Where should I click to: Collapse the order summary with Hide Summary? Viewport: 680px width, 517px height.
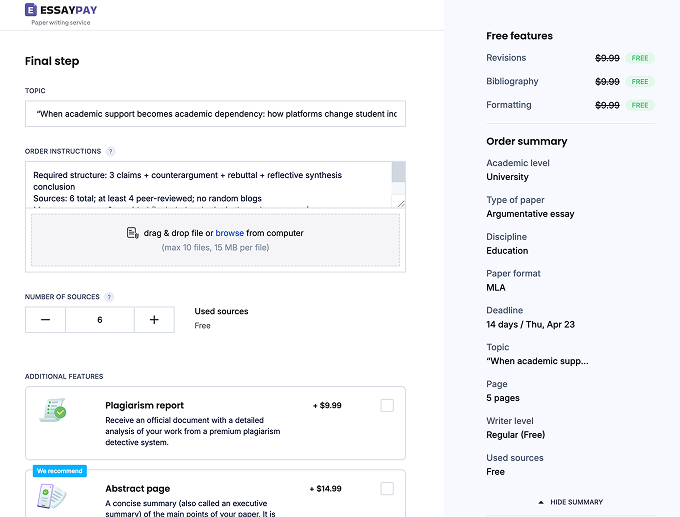(x=570, y=502)
